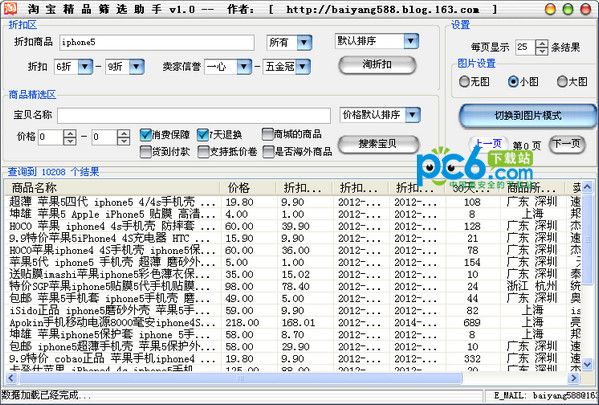Viewport: 599px width, 405px height.
Task: Click the table scroll down arrow
Action: [587, 364]
